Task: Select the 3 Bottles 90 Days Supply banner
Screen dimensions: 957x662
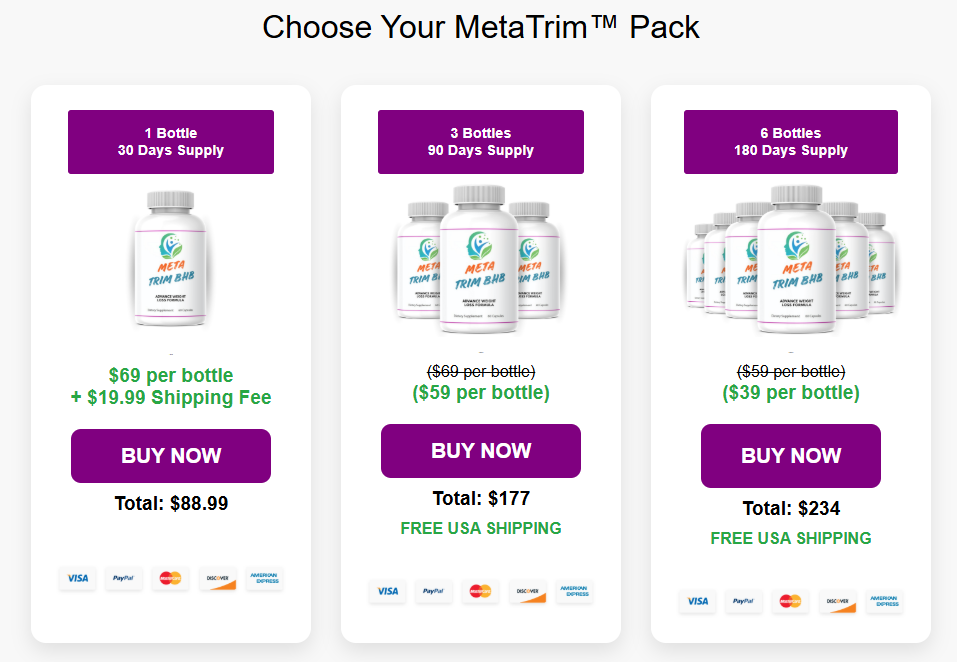Action: coord(480,142)
